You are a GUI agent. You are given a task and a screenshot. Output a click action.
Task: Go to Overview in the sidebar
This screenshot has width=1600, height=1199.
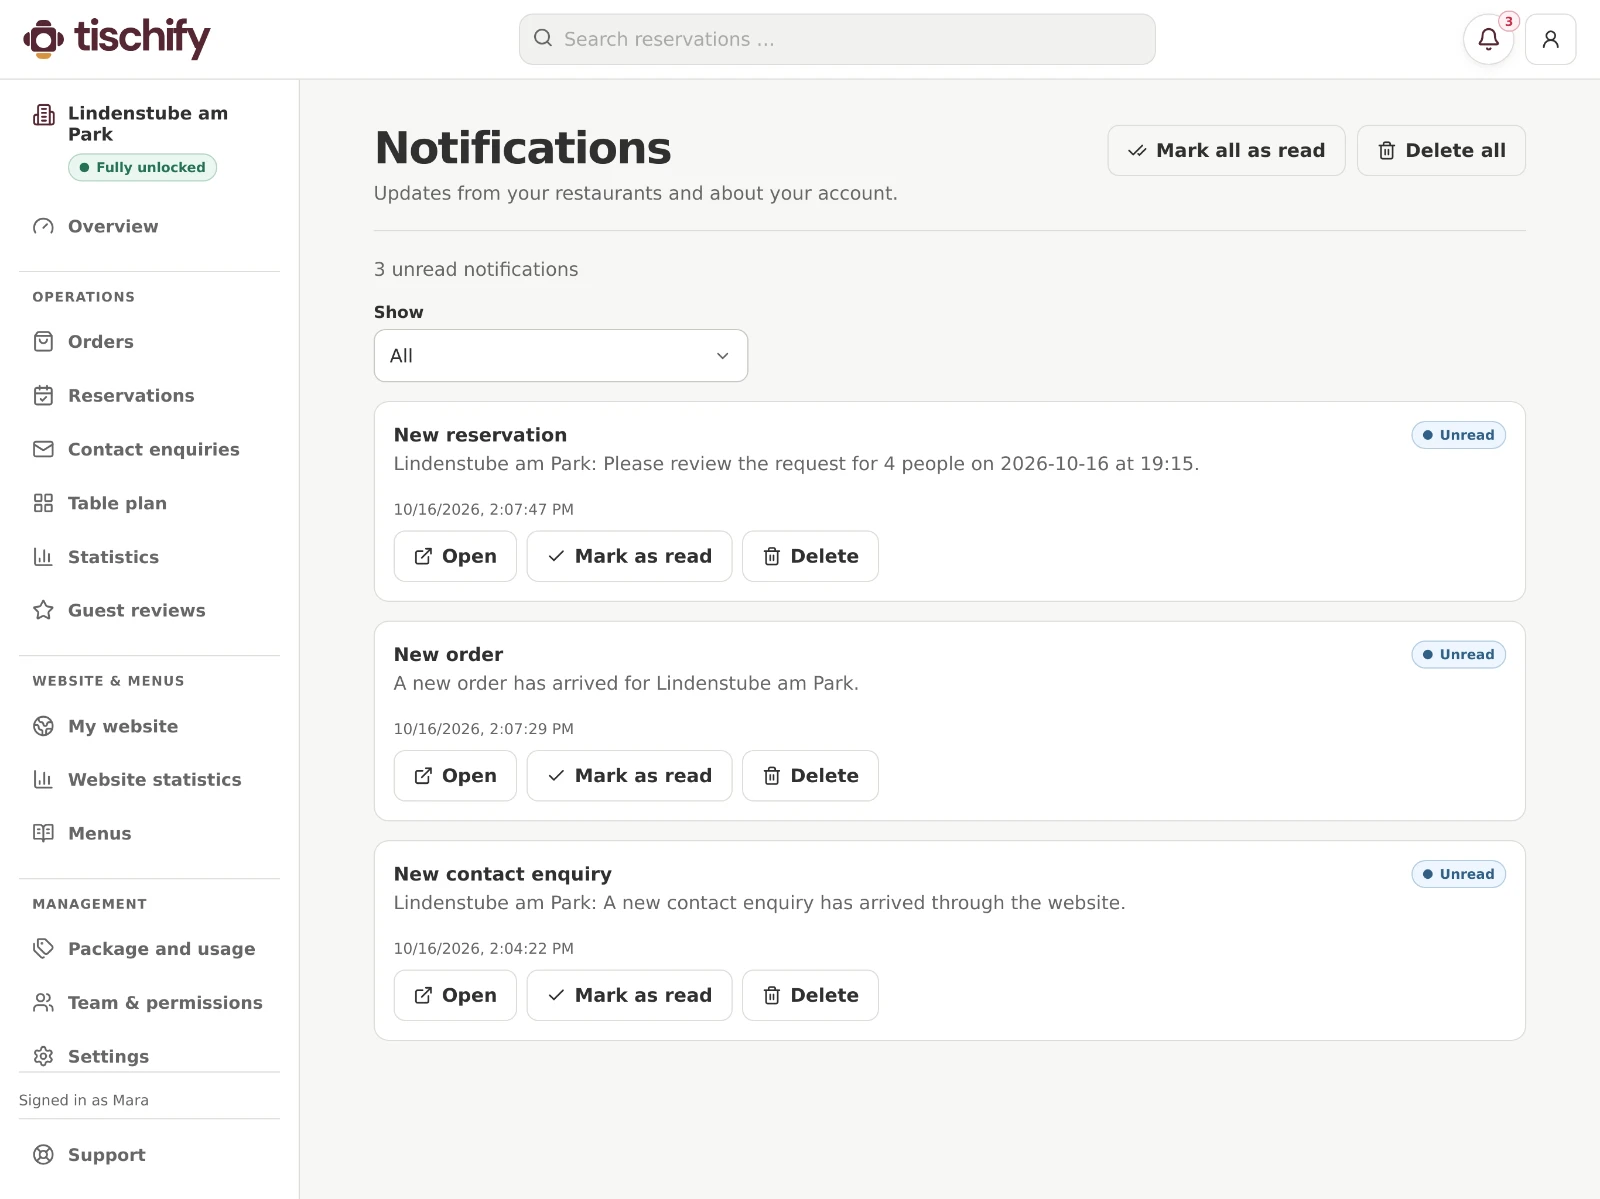[149, 226]
